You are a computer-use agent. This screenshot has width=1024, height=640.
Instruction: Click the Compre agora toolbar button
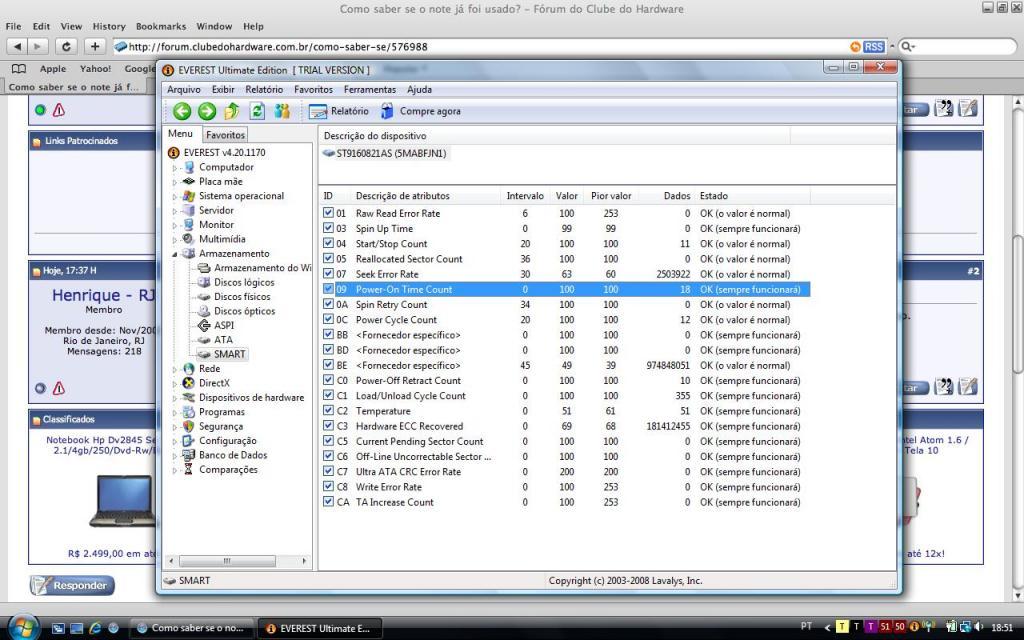click(421, 112)
